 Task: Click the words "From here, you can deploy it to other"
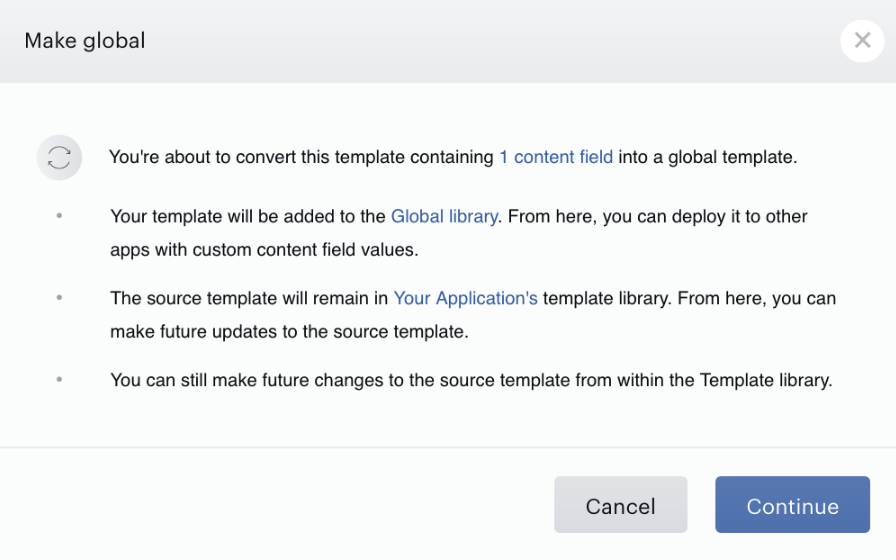658,217
